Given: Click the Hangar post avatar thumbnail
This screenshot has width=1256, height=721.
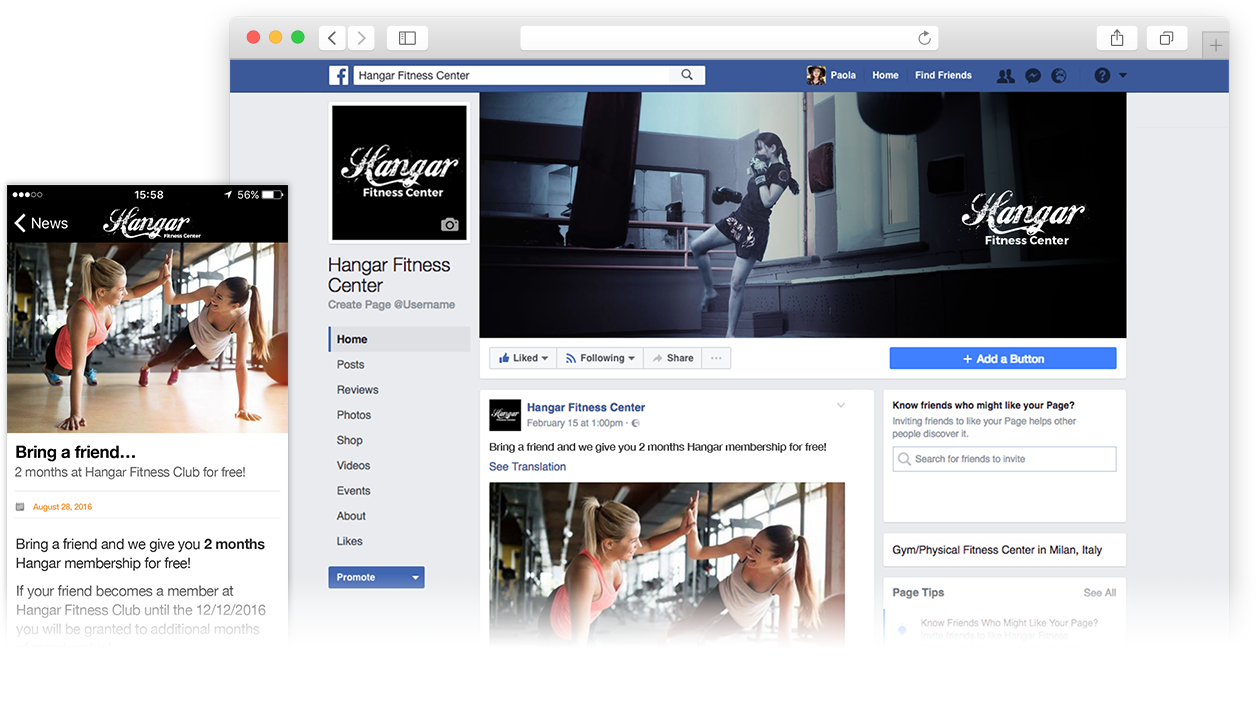Looking at the screenshot, I should tap(505, 415).
